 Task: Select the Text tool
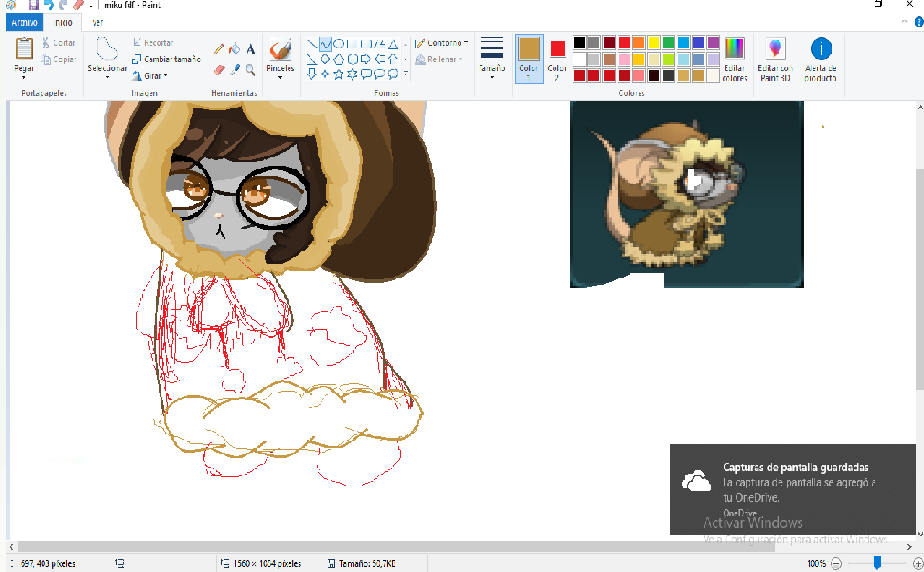[x=250, y=49]
